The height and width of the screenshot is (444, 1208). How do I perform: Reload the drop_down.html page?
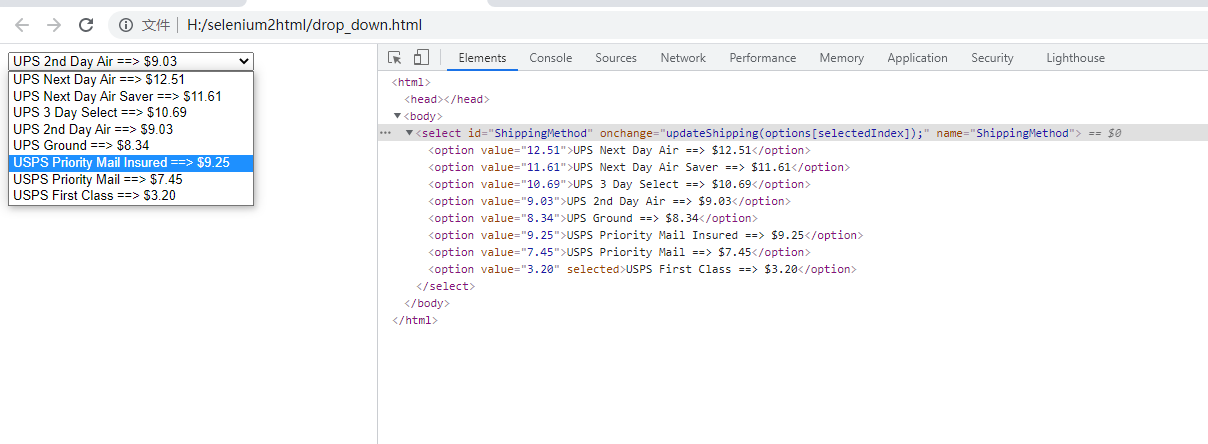click(x=86, y=24)
